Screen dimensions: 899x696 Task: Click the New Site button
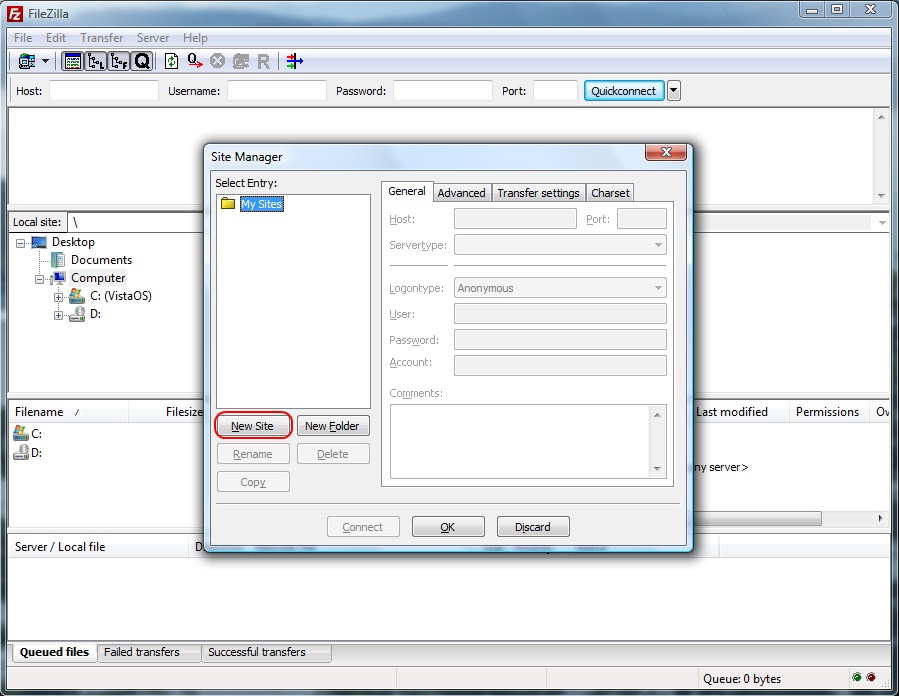click(x=252, y=426)
